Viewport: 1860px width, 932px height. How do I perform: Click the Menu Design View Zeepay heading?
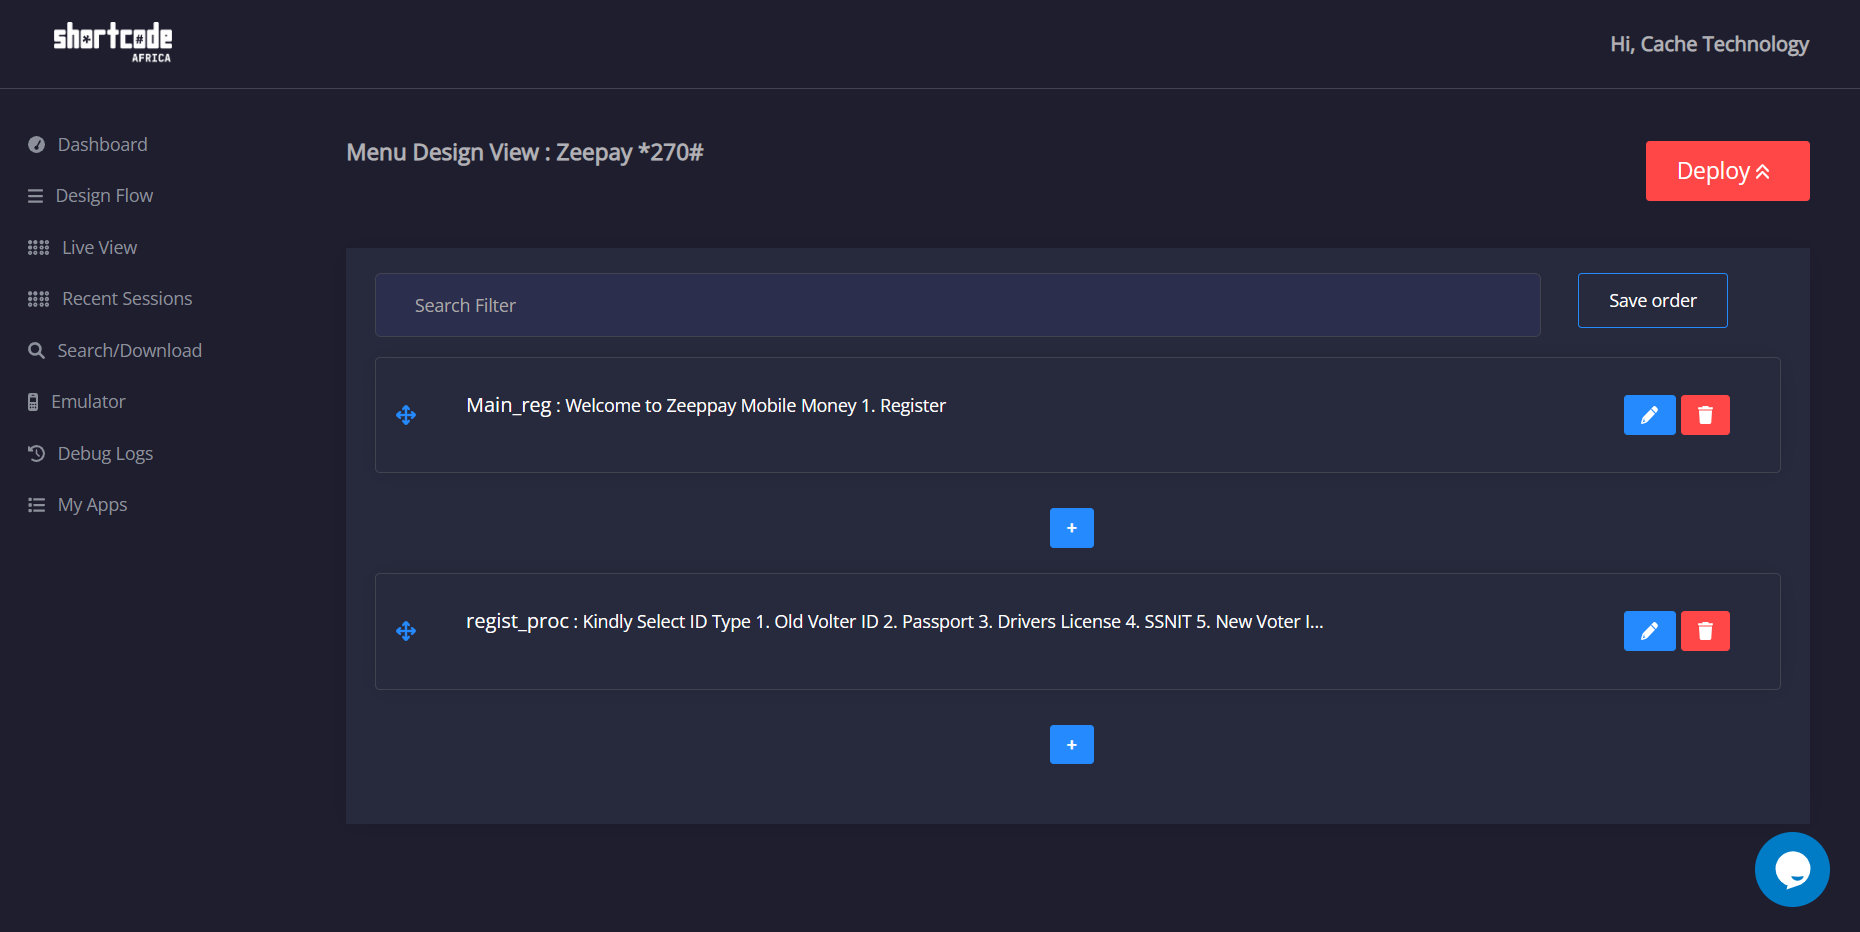[525, 153]
